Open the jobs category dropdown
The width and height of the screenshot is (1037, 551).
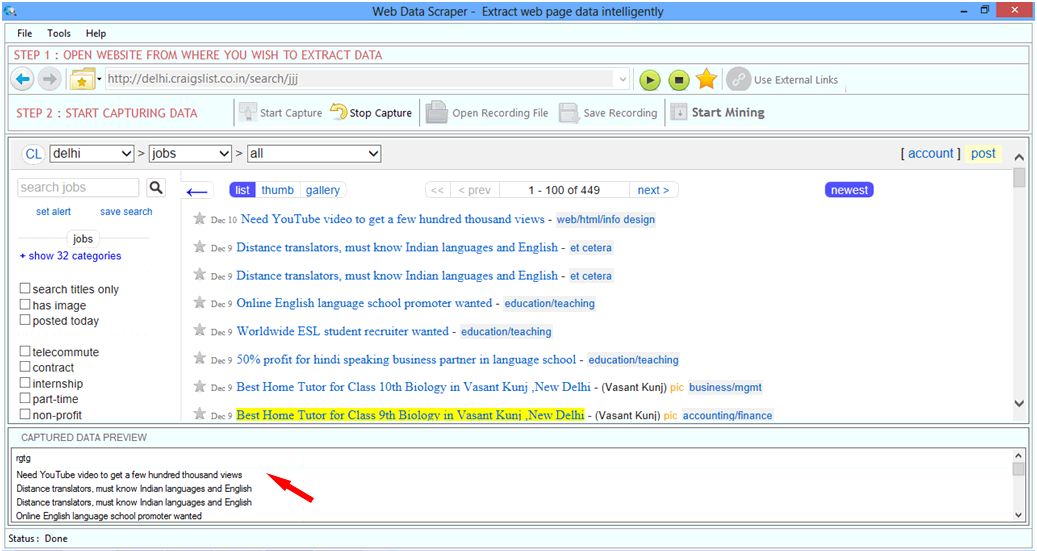(x=190, y=153)
